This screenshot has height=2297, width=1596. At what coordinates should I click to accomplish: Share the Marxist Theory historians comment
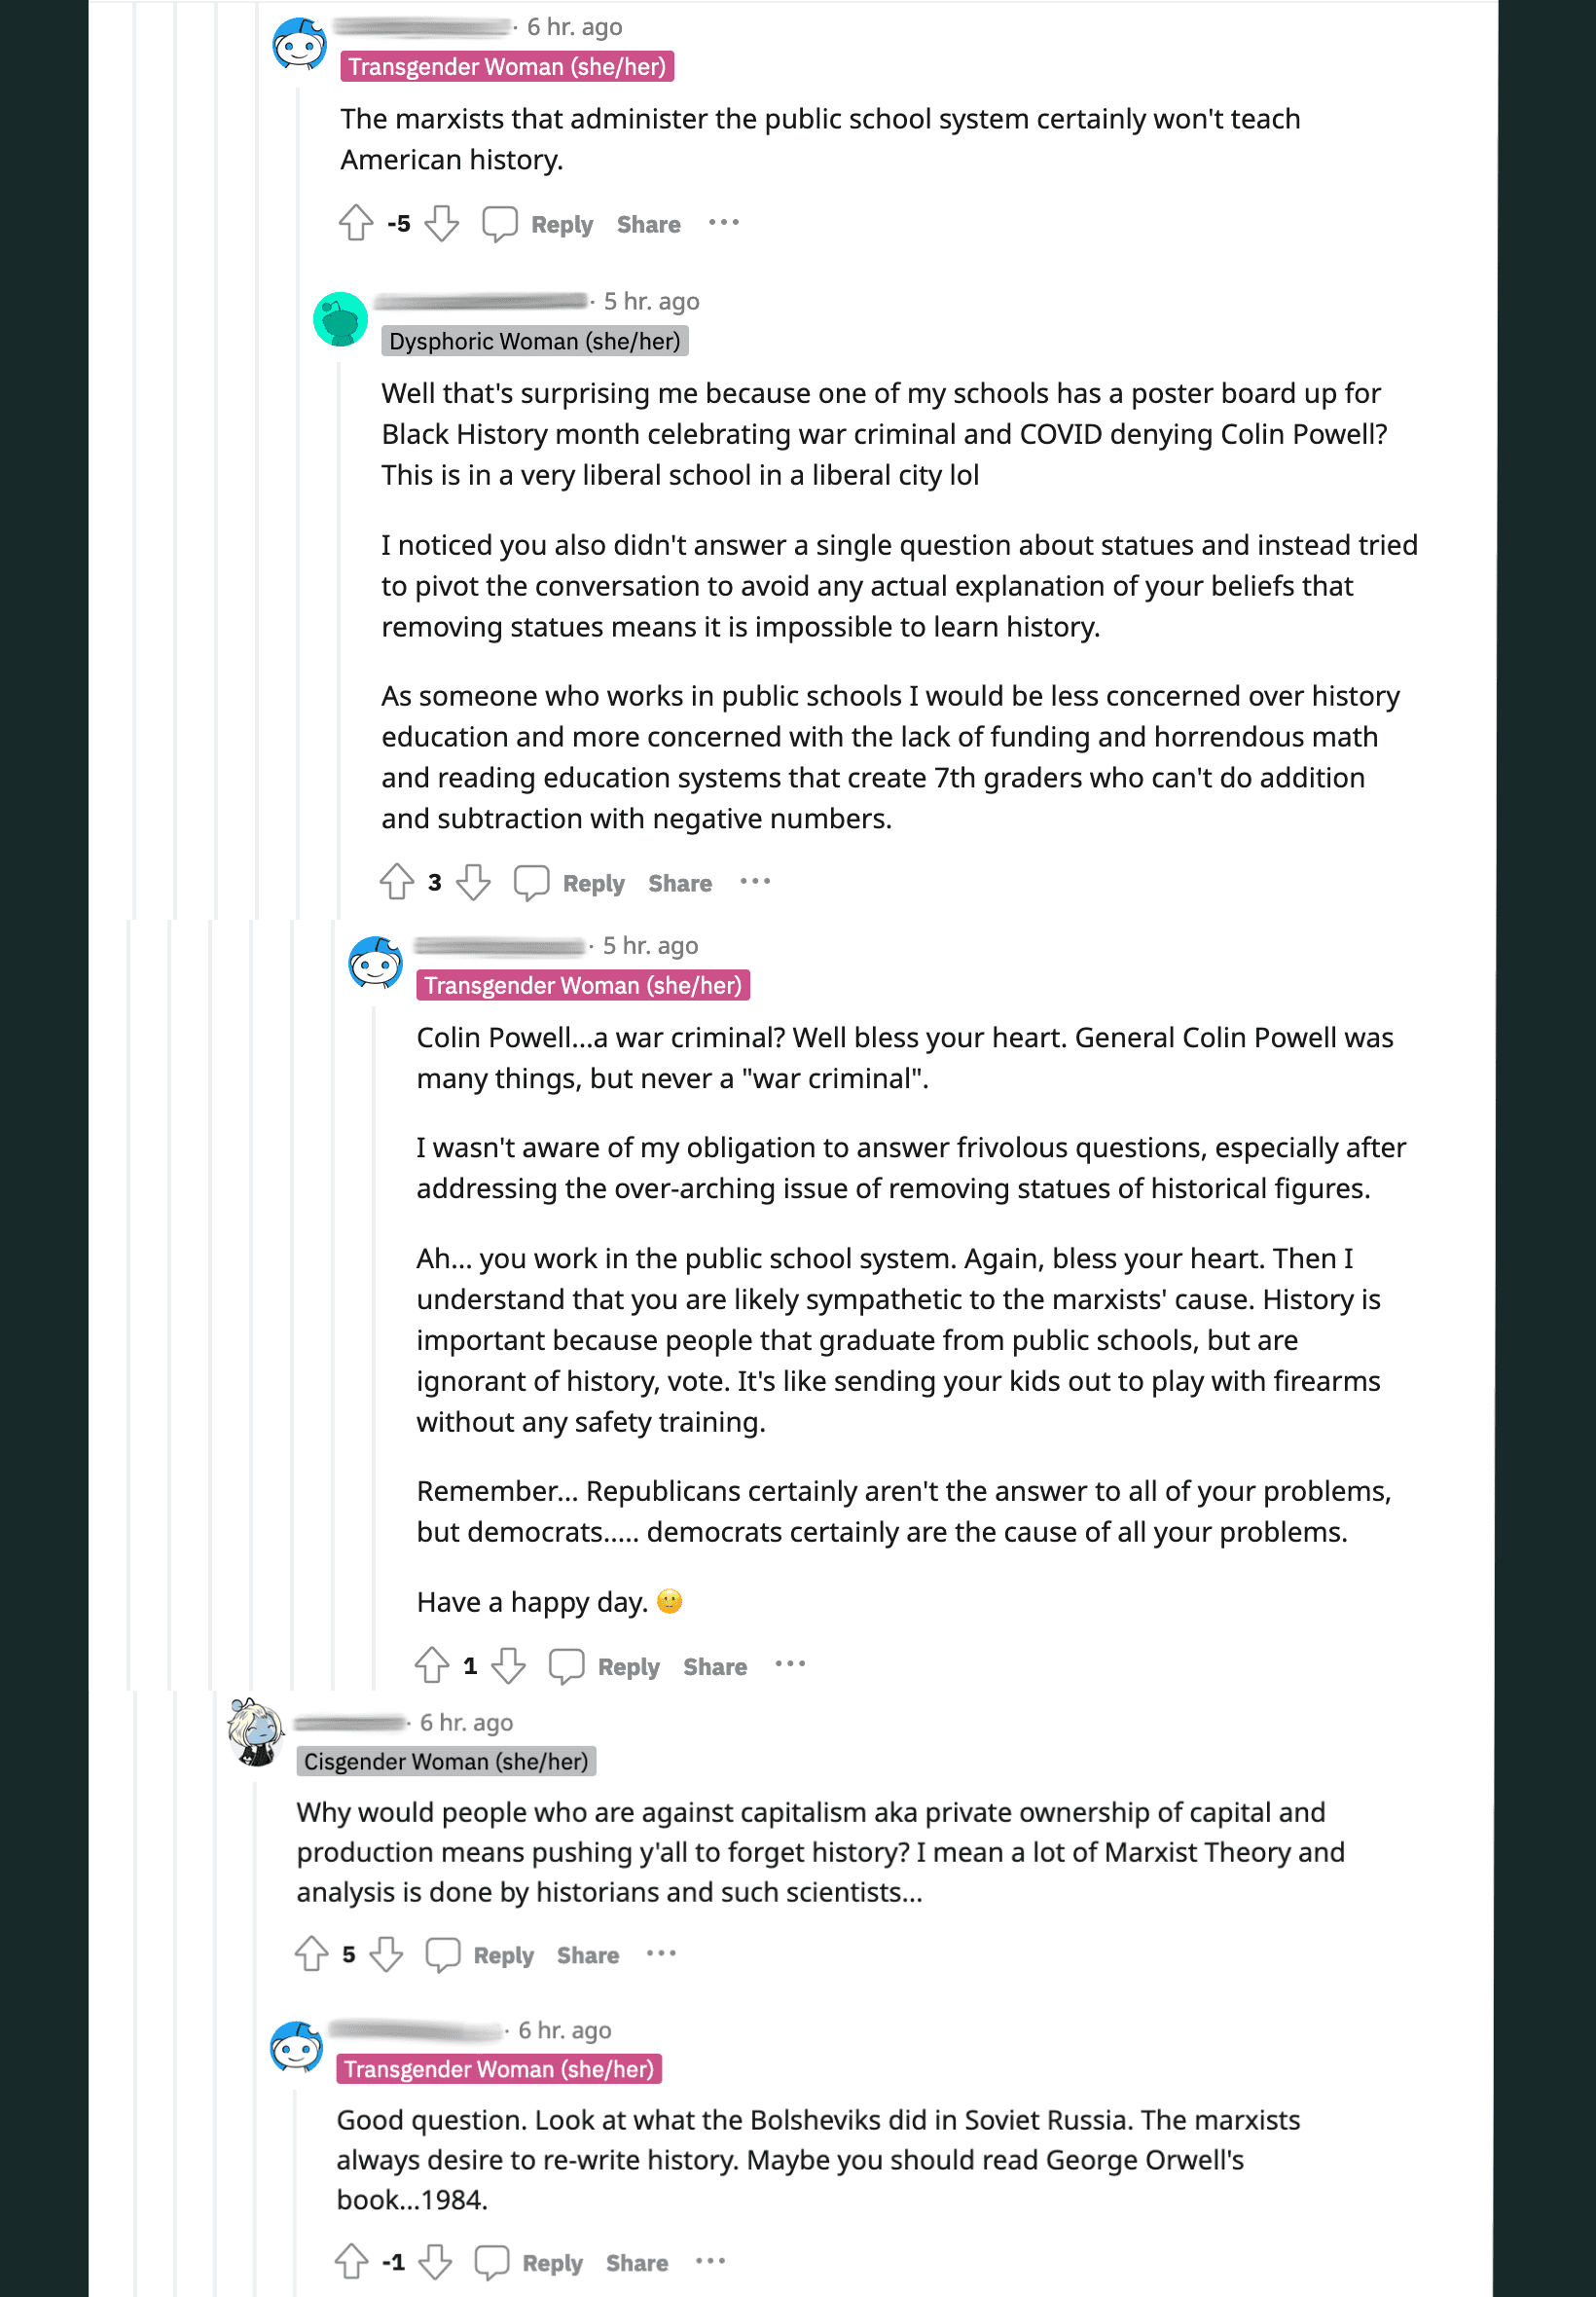[x=587, y=1955]
